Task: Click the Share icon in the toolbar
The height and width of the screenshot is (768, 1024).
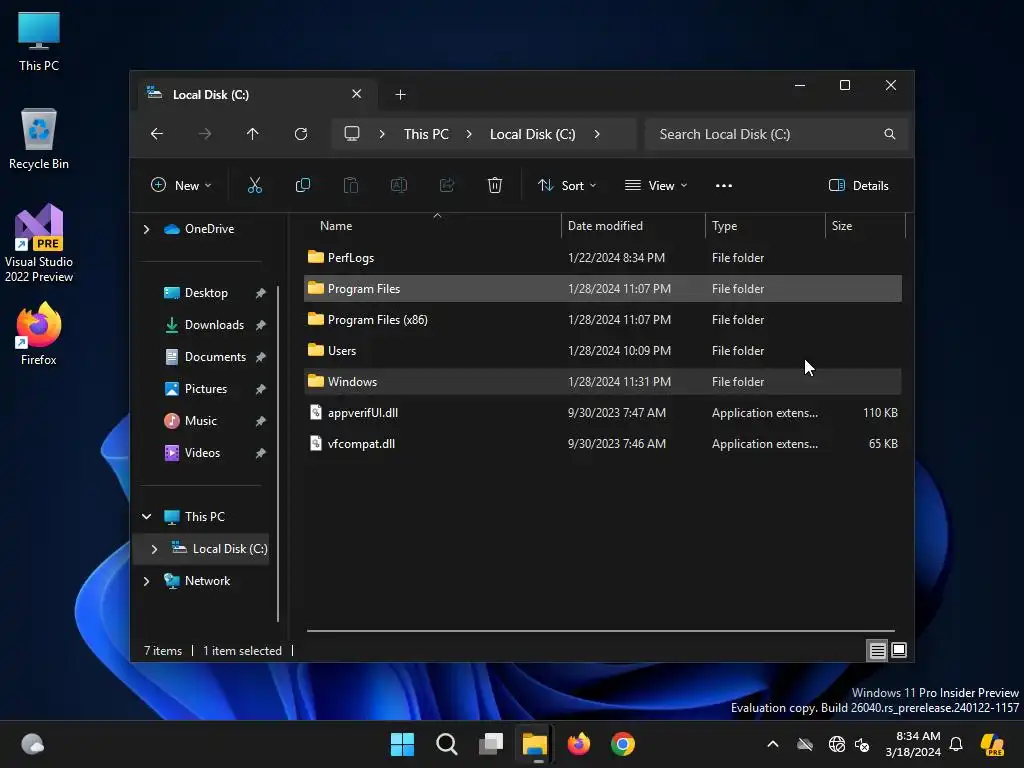Action: click(x=447, y=185)
